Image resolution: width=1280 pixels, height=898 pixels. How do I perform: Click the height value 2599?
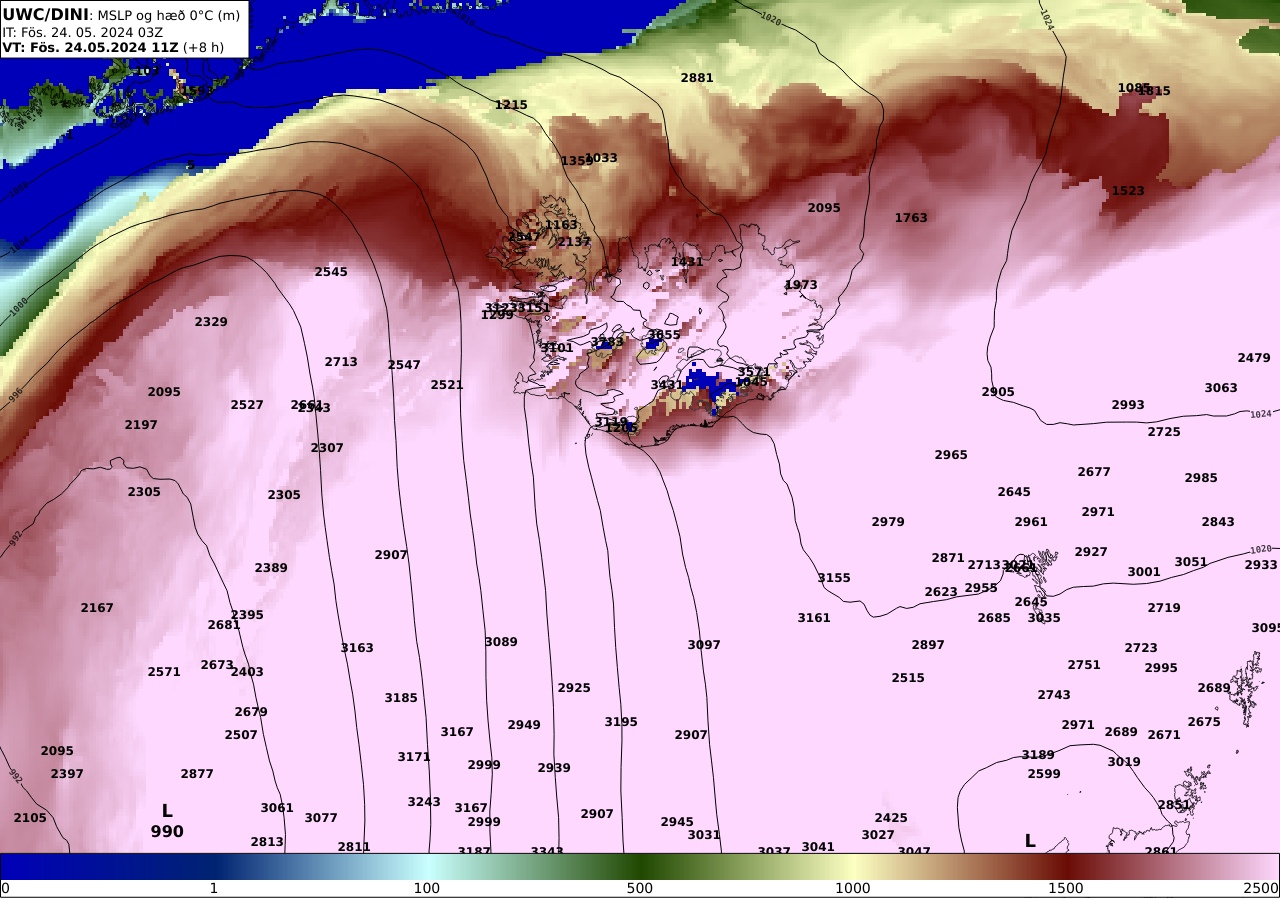pyautogui.click(x=1044, y=774)
